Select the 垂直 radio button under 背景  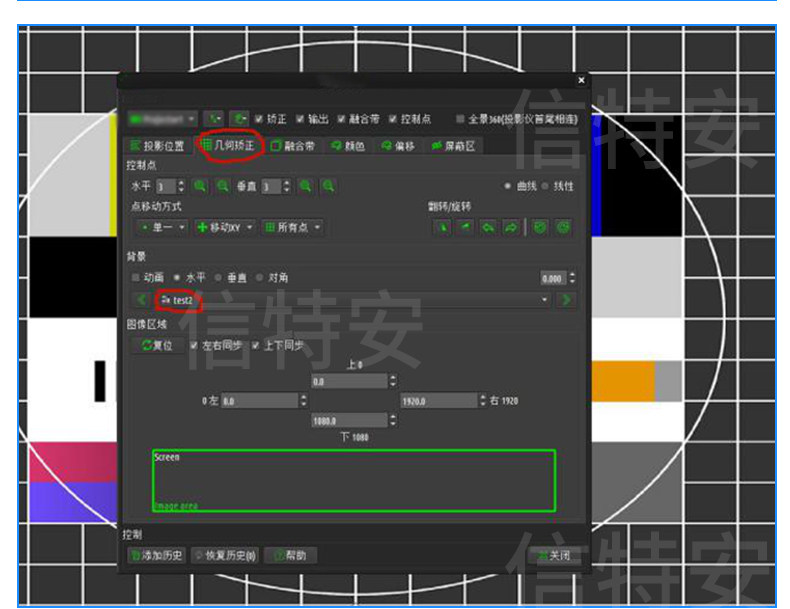point(218,278)
